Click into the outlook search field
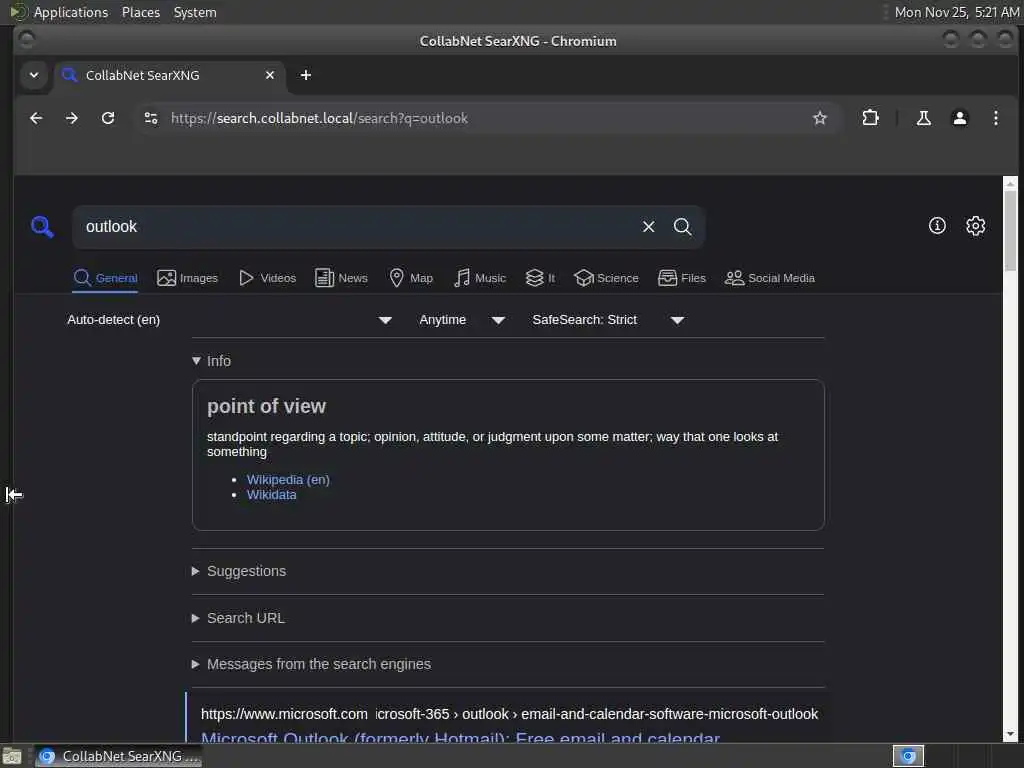1024x768 pixels. tap(356, 227)
